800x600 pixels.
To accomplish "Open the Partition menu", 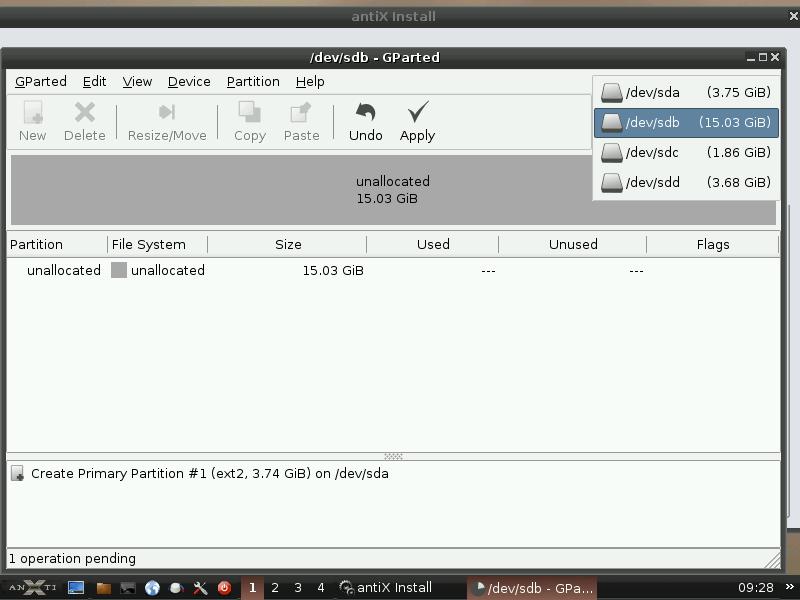I will (x=253, y=82).
